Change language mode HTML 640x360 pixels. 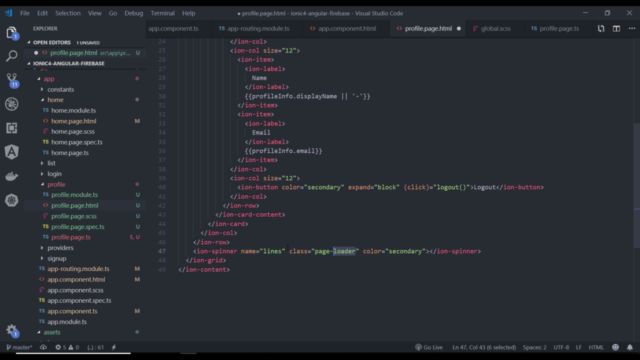(596, 347)
